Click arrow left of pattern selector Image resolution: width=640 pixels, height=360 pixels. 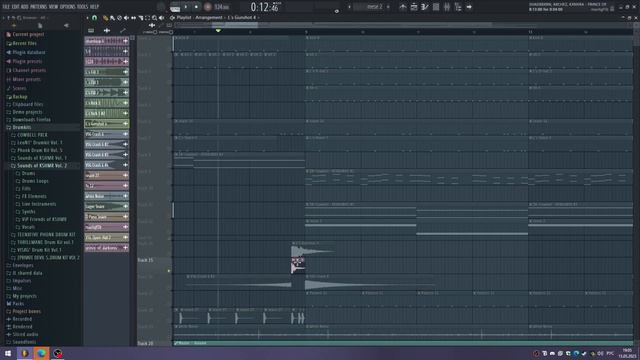pyautogui.click(x=349, y=7)
